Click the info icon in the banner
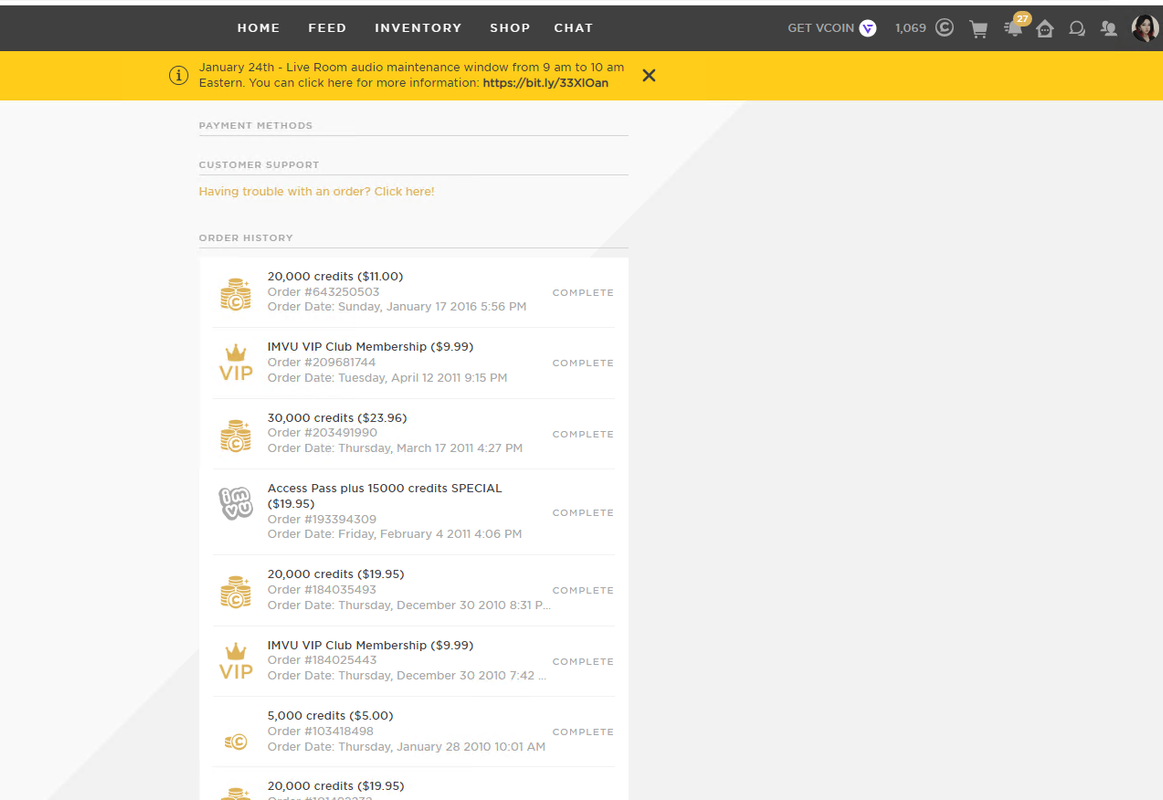Viewport: 1163px width, 800px height. click(179, 76)
